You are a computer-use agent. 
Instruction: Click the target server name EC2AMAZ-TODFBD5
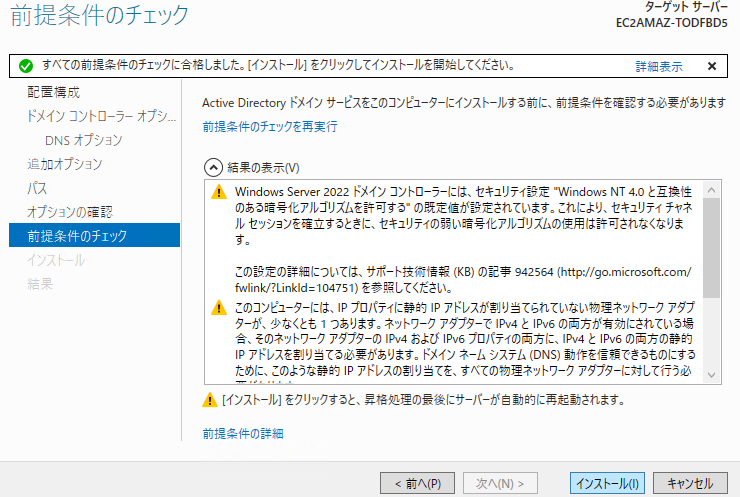[x=672, y=23]
